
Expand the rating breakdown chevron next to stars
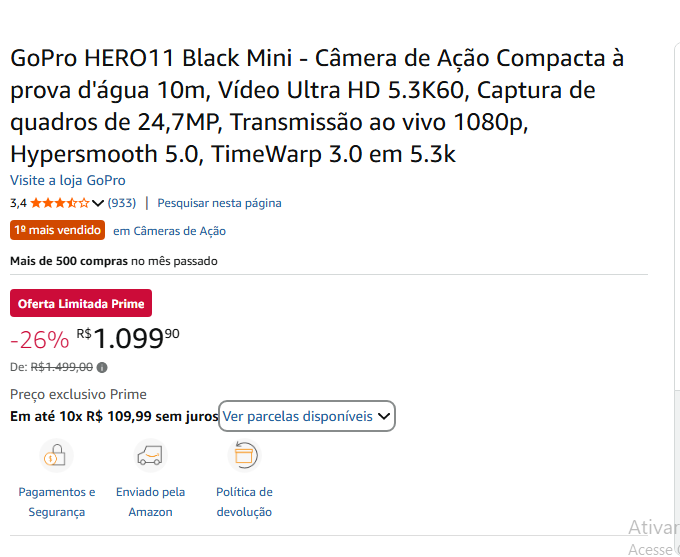(98, 203)
